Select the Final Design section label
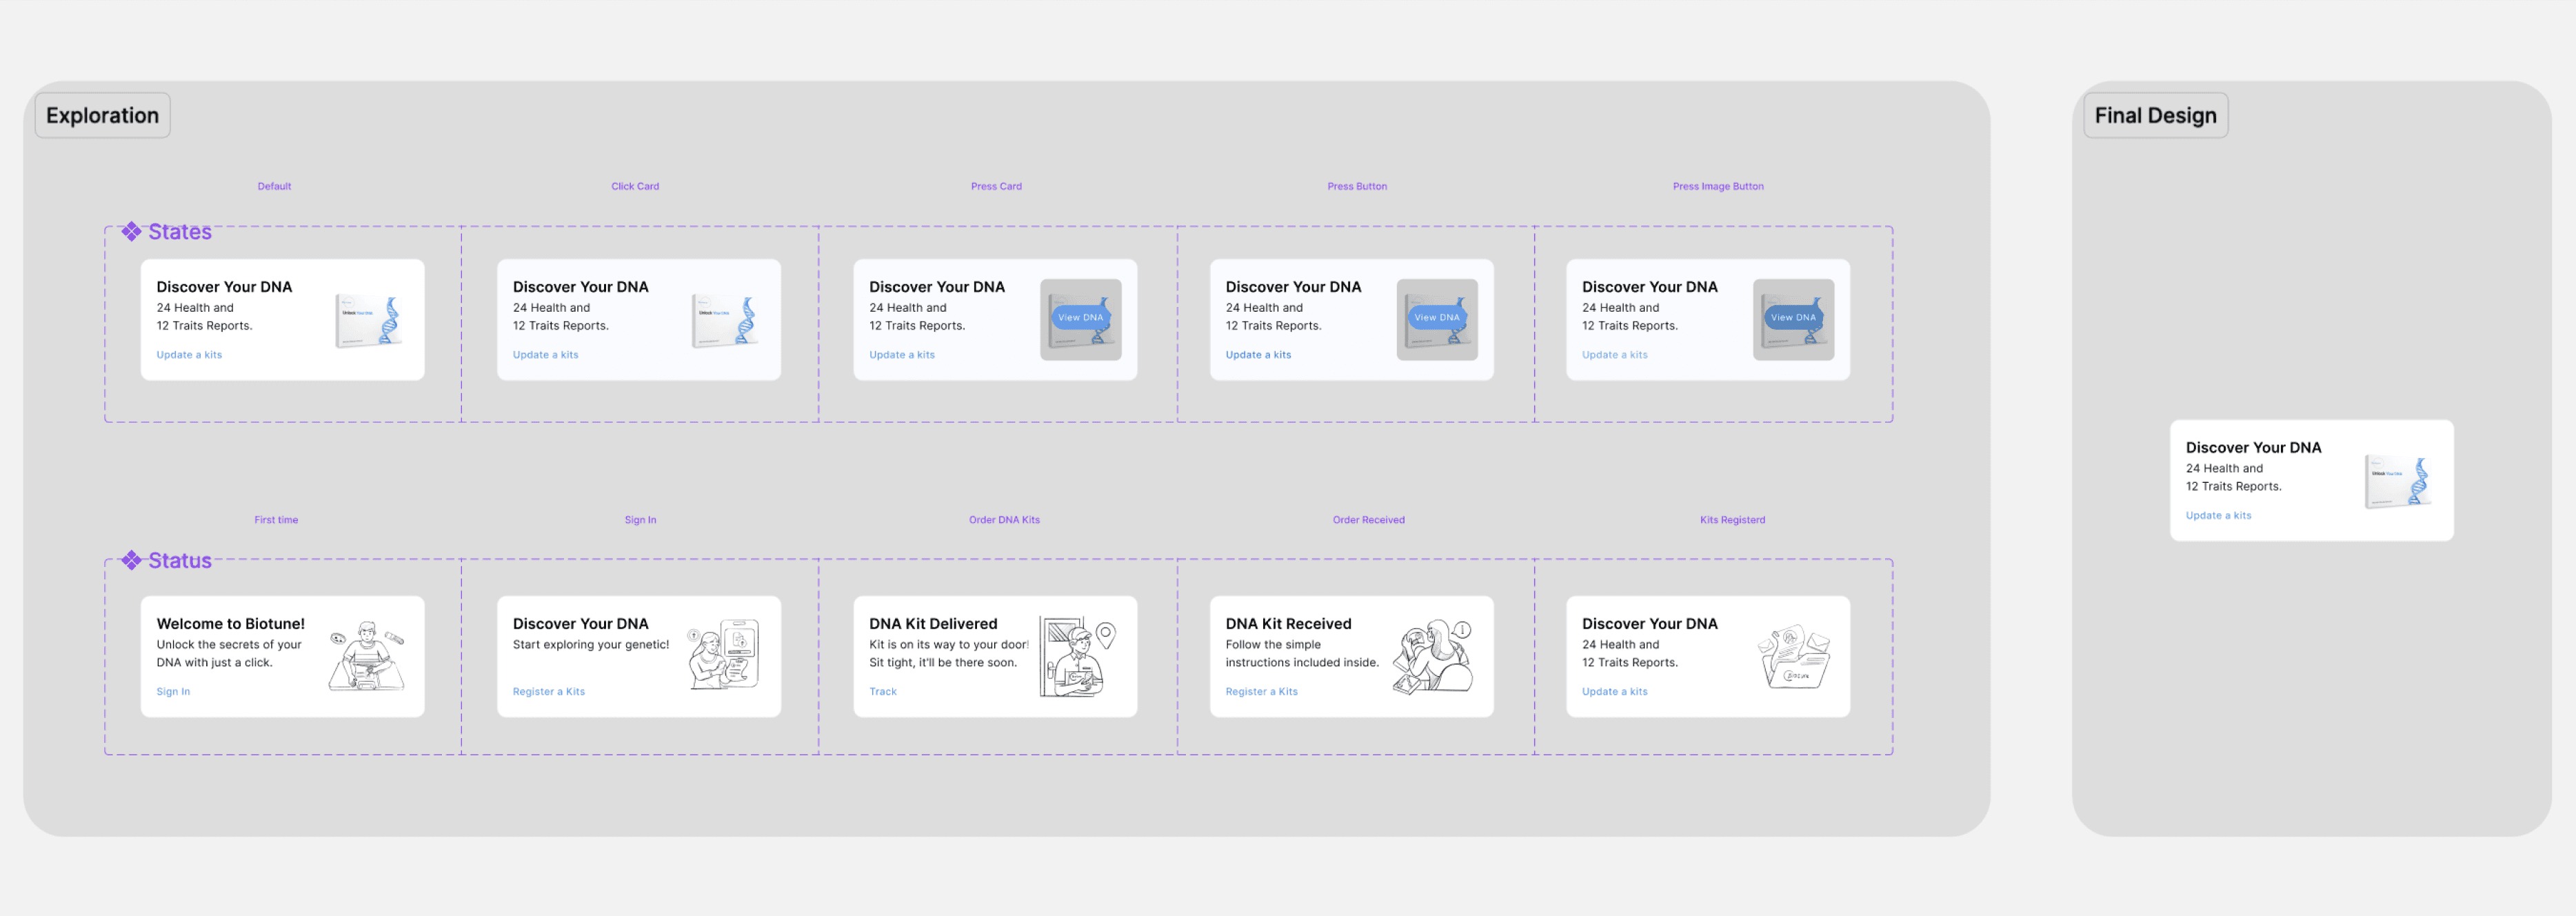The image size is (2576, 916). [x=2155, y=116]
